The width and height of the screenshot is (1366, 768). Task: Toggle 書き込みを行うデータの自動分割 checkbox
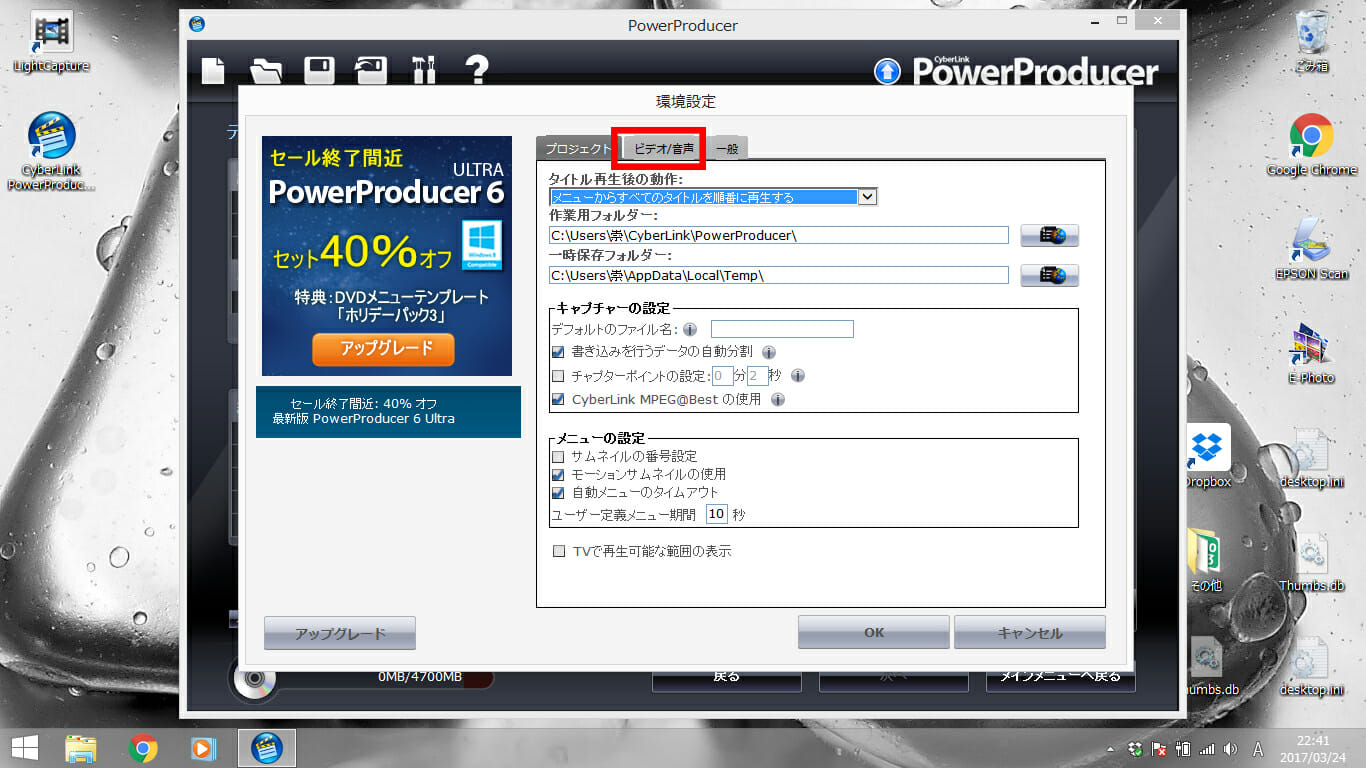click(x=558, y=352)
